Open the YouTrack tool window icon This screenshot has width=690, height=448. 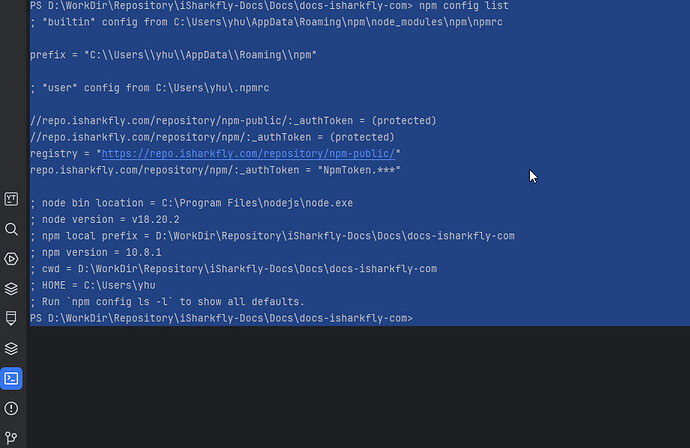click(x=11, y=199)
